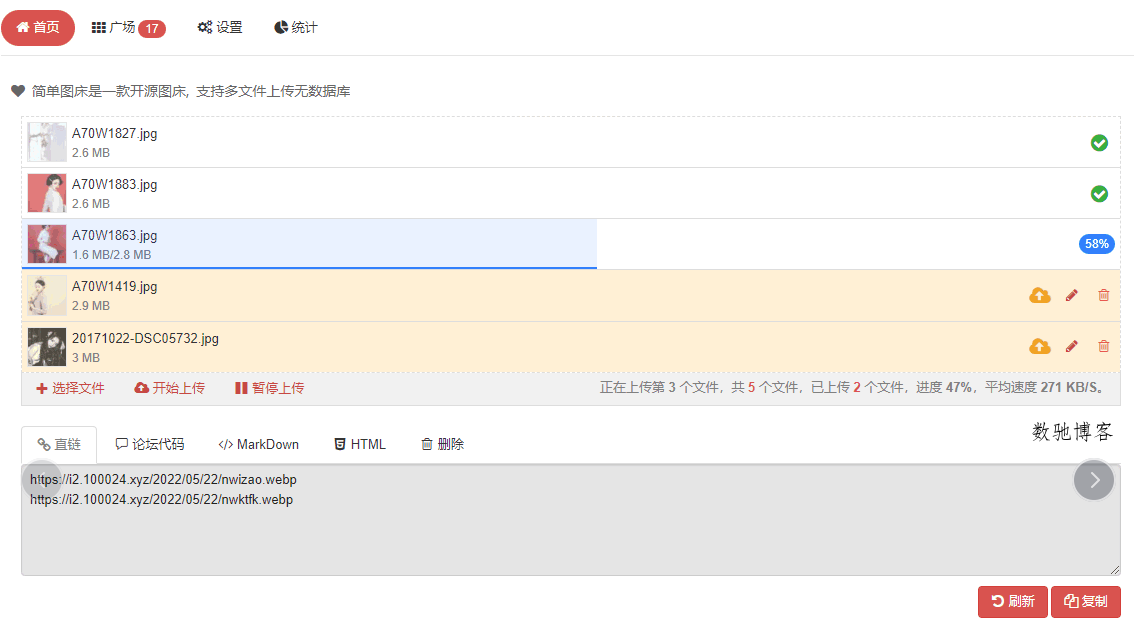This screenshot has width=1134, height=632.
Task: Click the 刷新 refresh button
Action: point(1012,602)
